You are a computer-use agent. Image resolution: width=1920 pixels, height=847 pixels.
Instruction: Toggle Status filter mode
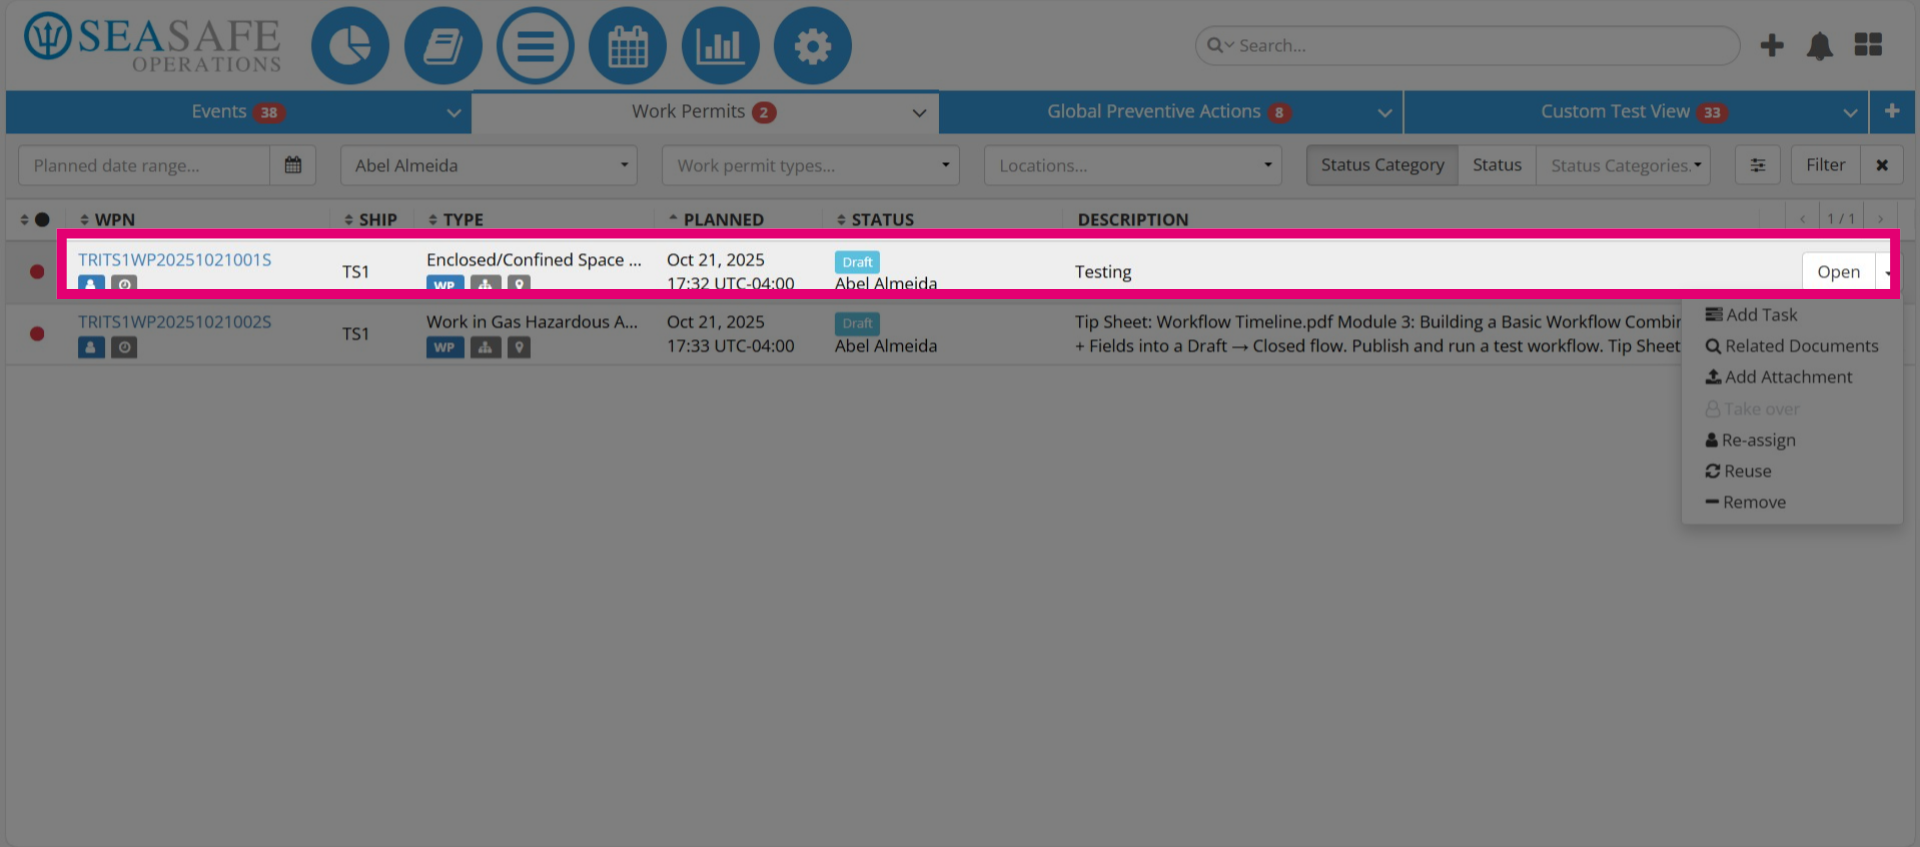(x=1497, y=165)
